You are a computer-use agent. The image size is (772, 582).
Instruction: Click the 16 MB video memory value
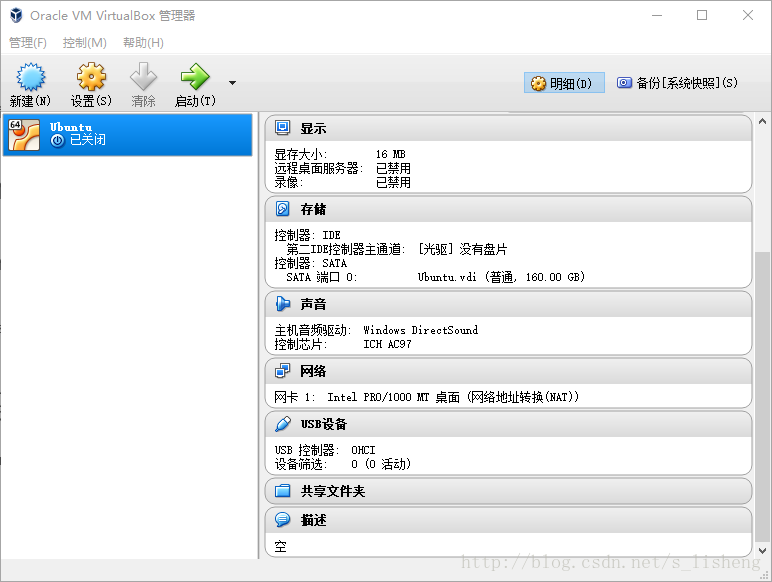point(390,154)
